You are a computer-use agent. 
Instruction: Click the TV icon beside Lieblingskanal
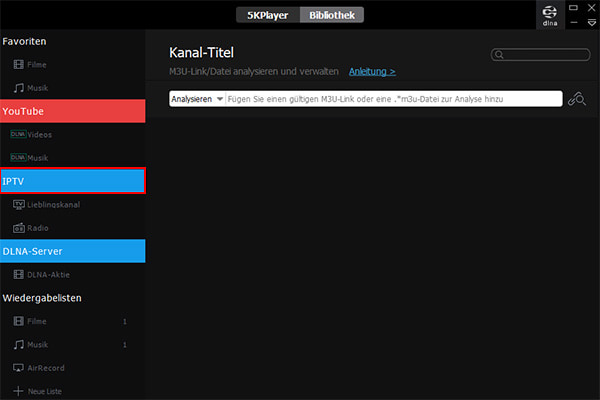[x=19, y=205]
